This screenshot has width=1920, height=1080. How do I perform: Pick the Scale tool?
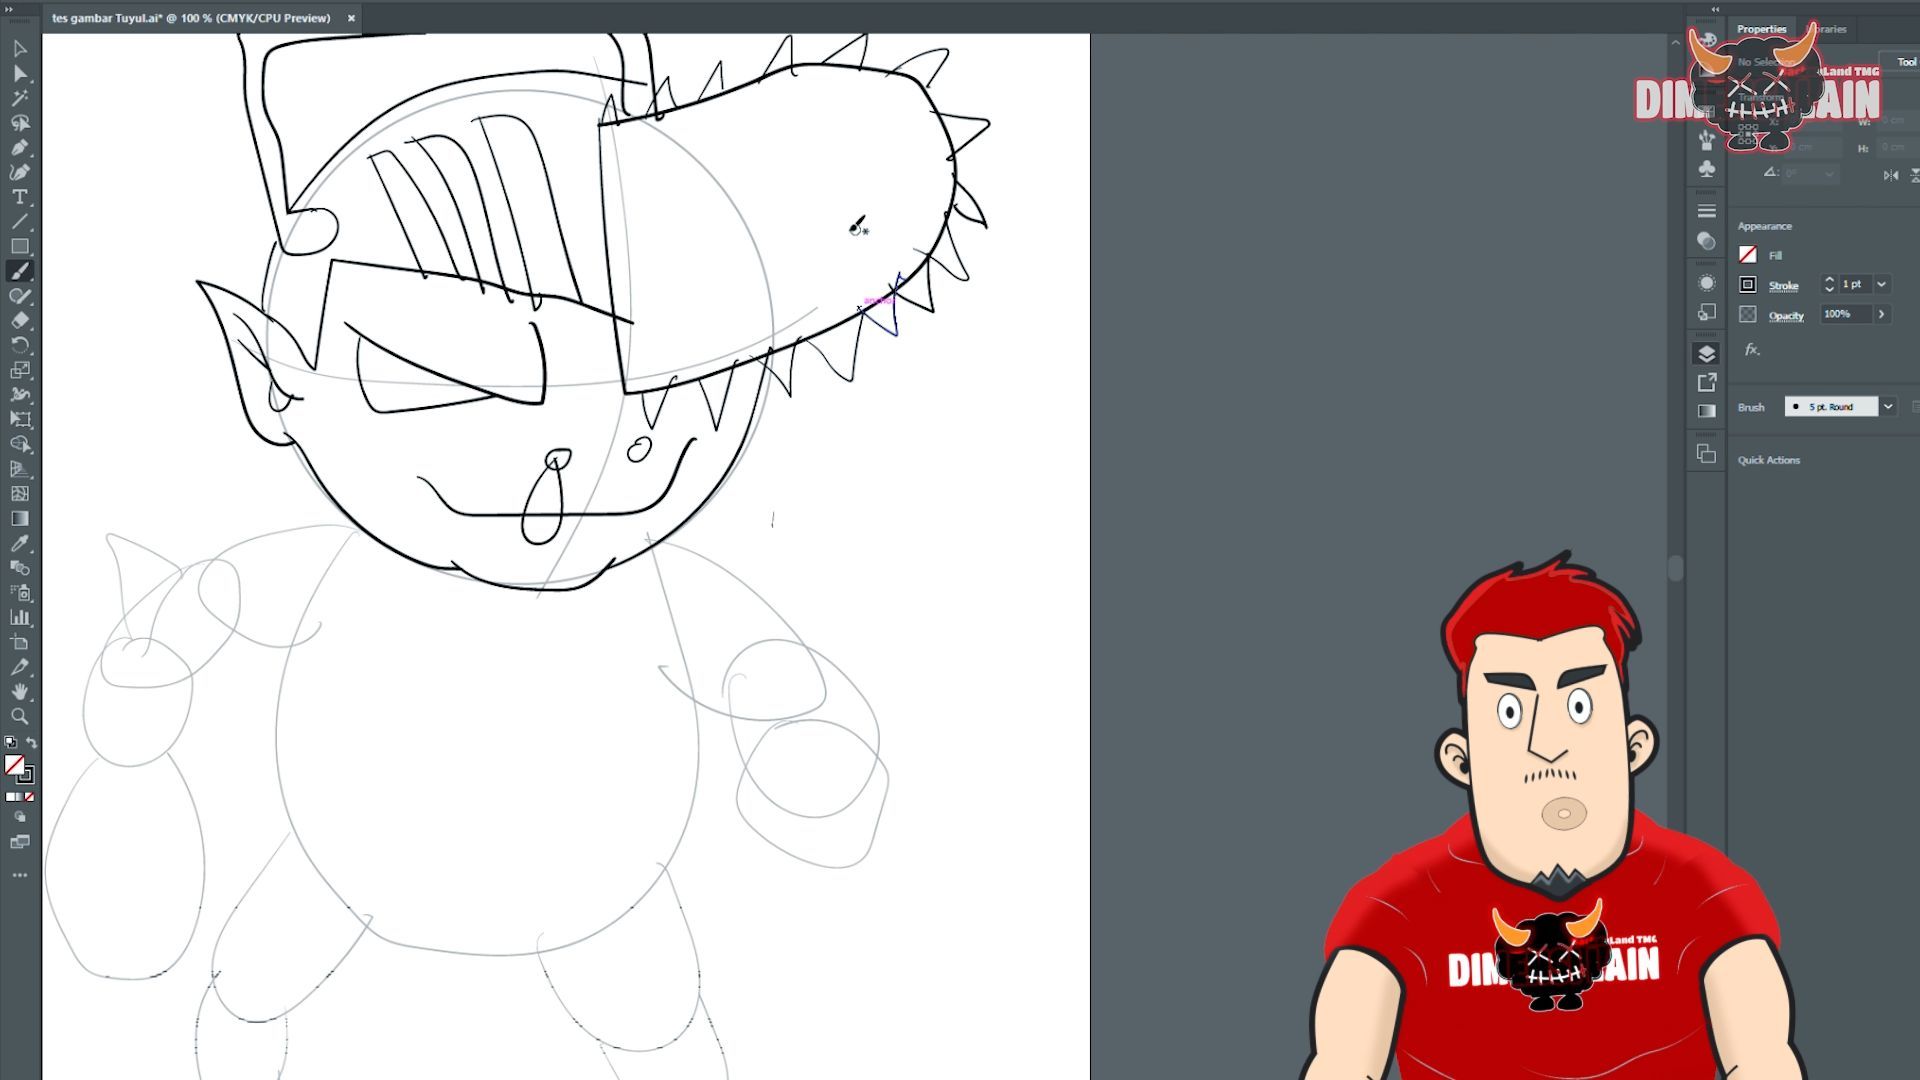[x=20, y=370]
